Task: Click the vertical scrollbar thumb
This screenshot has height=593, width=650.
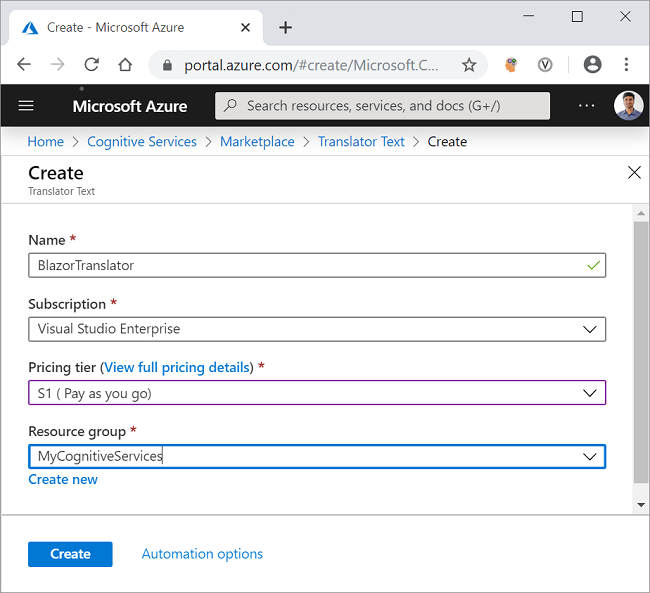Action: point(641,352)
